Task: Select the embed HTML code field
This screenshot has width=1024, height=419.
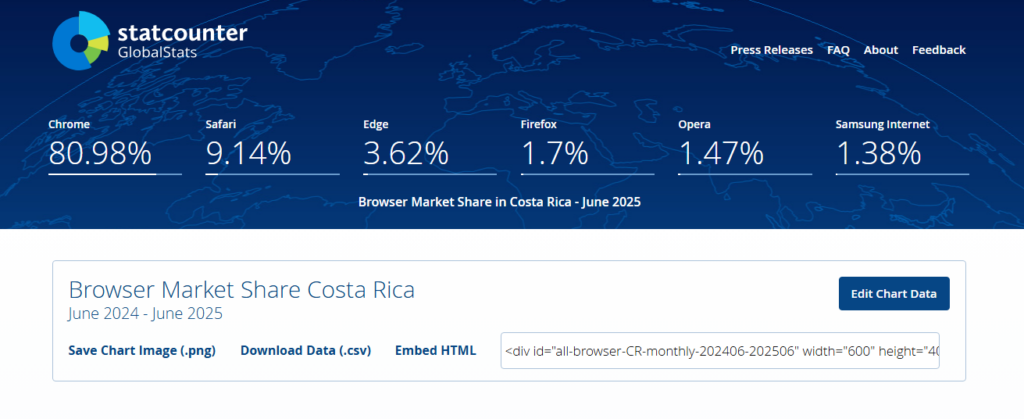Action: pyautogui.click(x=720, y=350)
